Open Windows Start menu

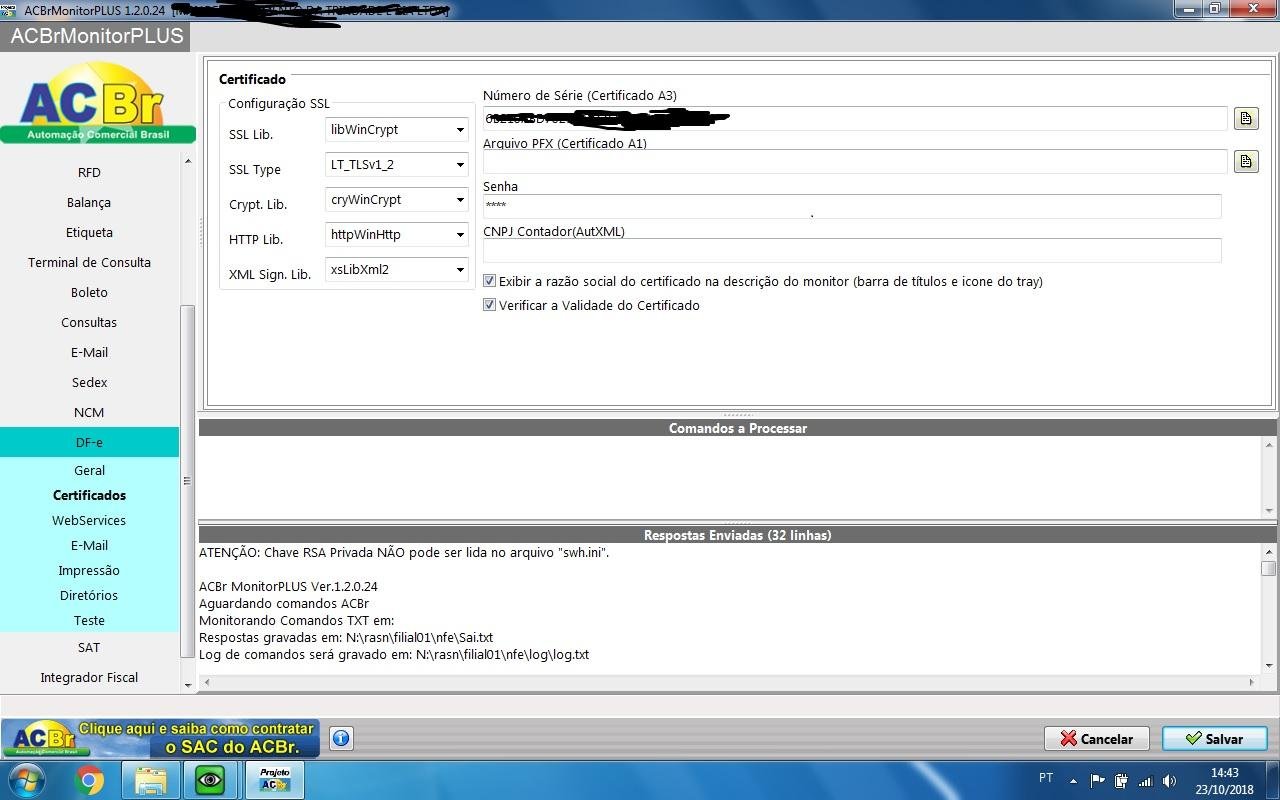tap(27, 779)
